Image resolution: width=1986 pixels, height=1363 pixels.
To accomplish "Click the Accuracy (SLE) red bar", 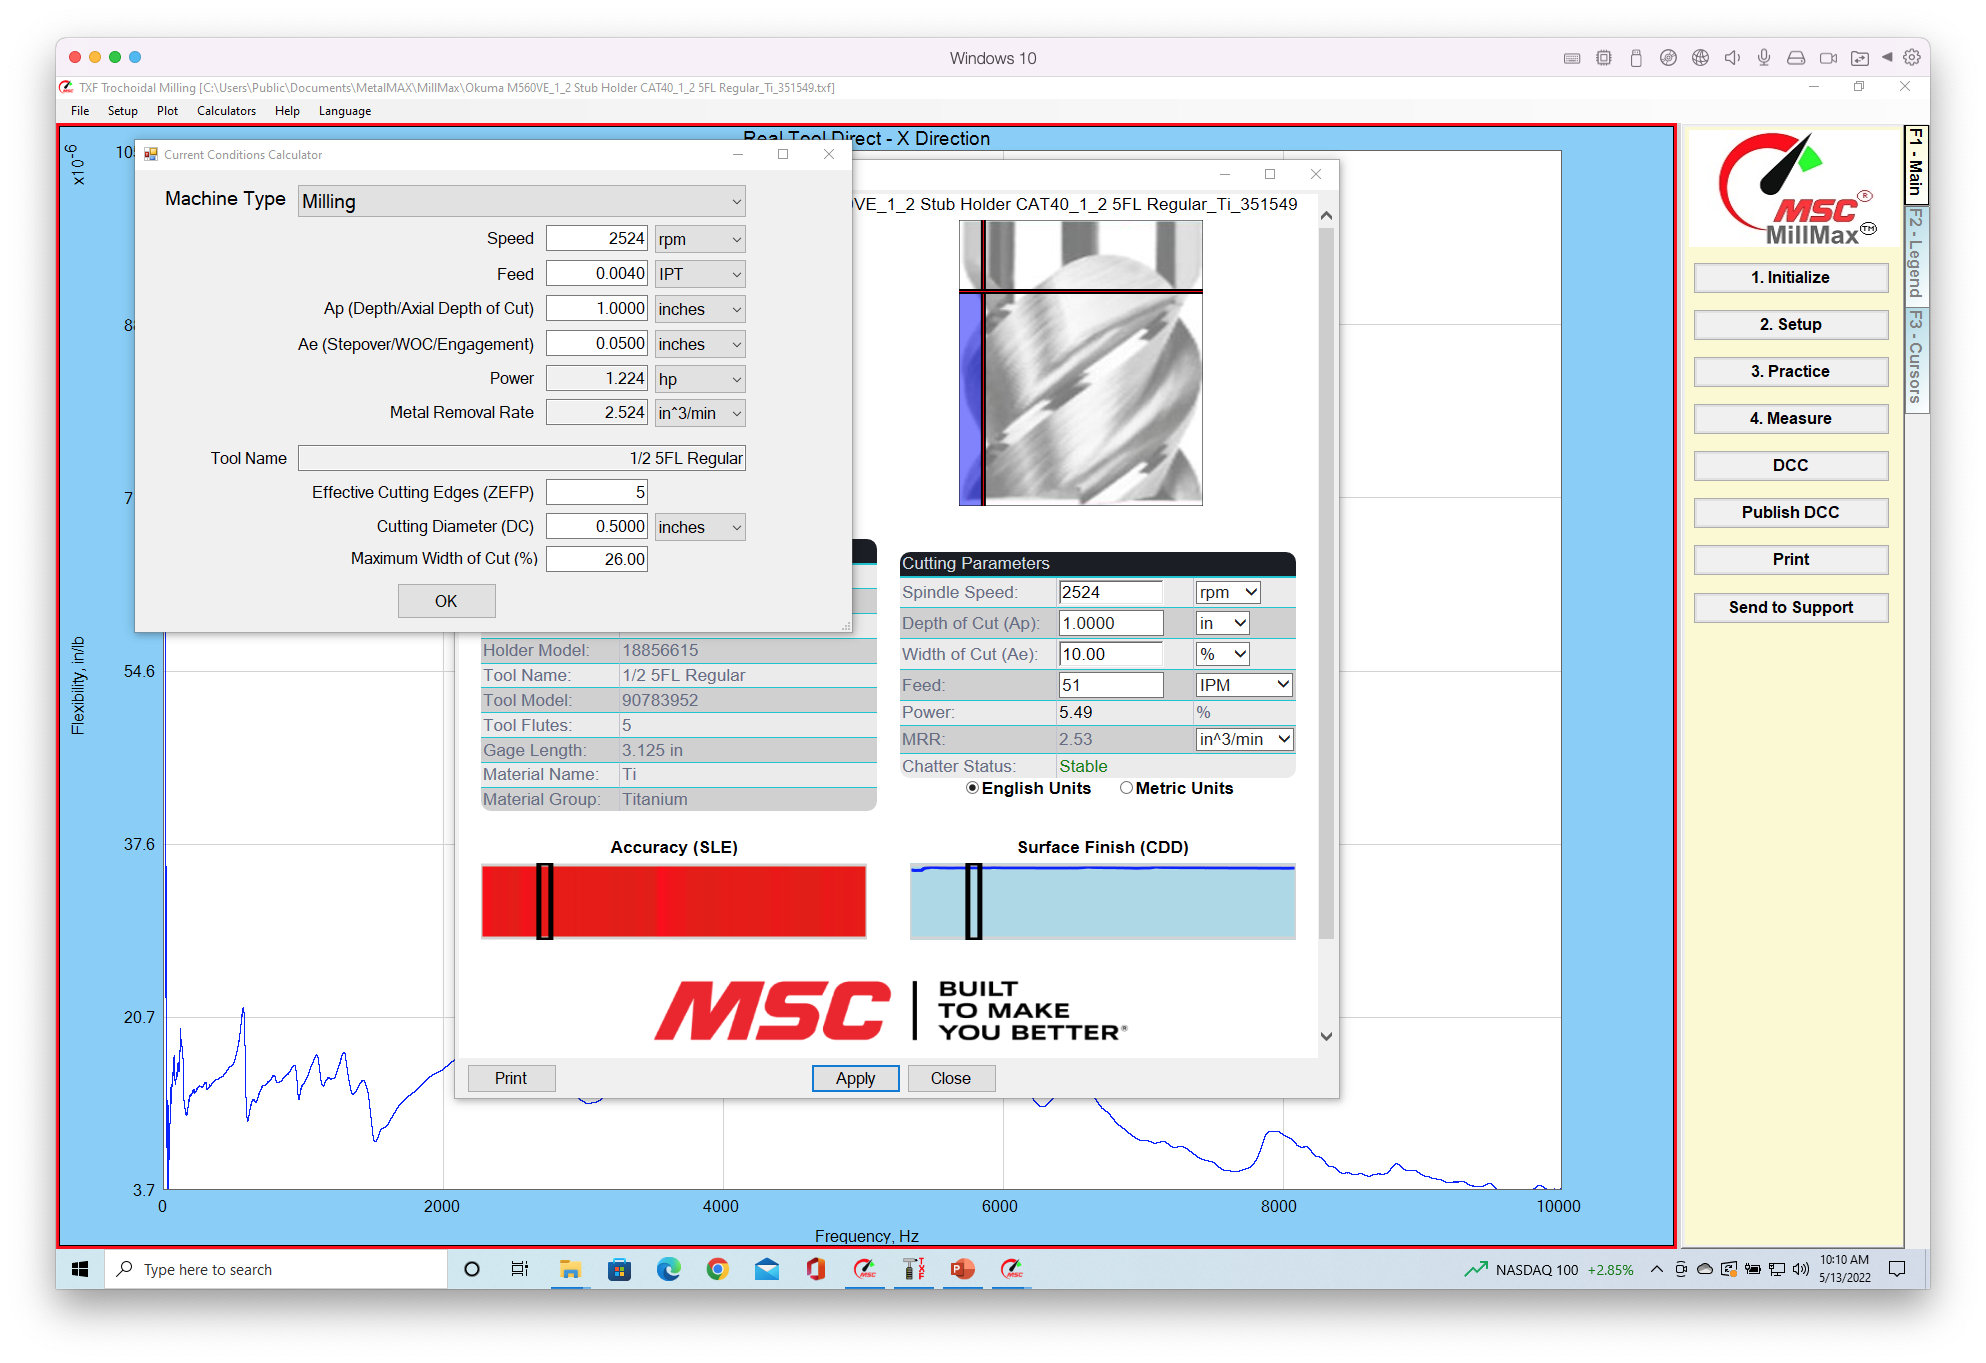I will point(674,901).
